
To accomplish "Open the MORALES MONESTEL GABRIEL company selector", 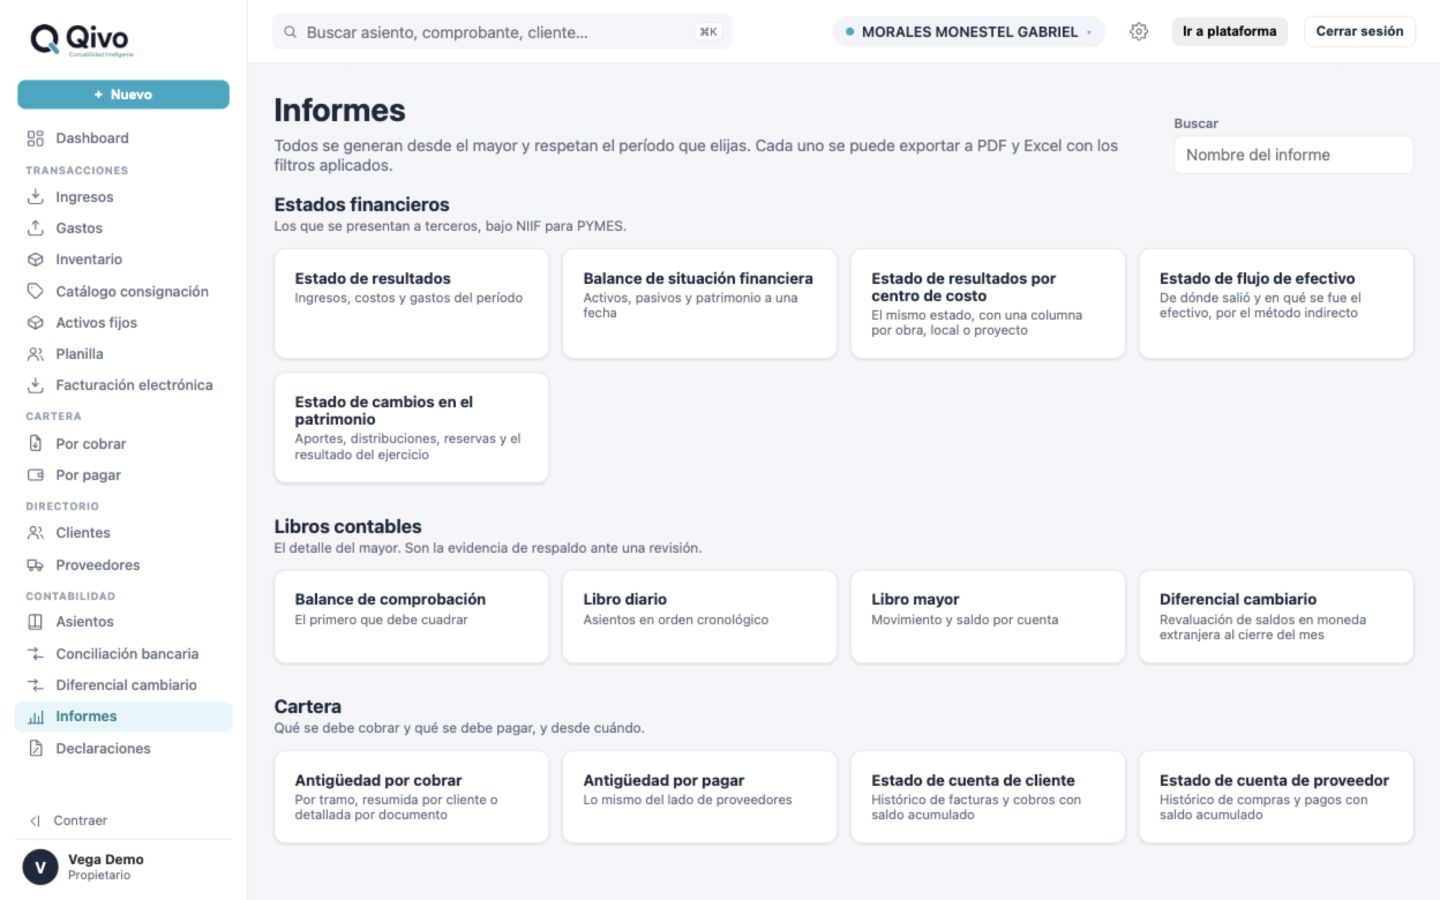I will pos(969,32).
